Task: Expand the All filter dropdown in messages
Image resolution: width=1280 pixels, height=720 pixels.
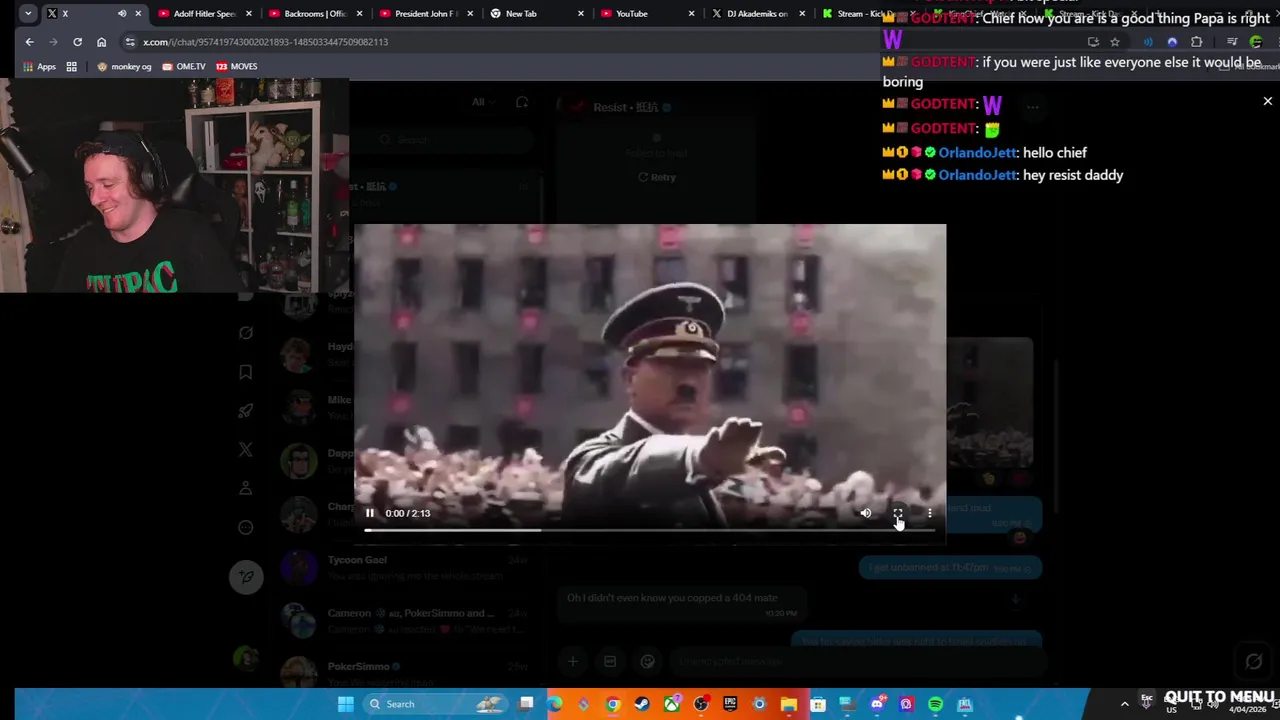Action: coord(482,102)
